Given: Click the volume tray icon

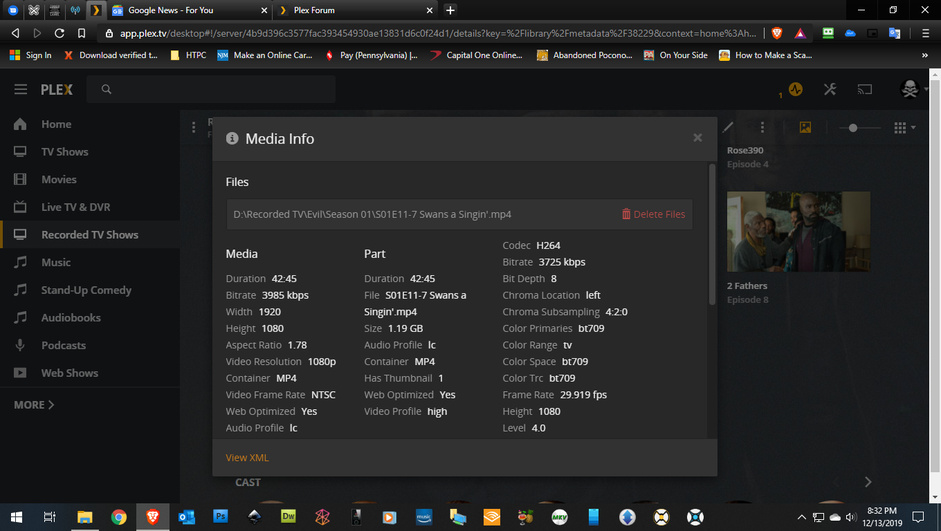Looking at the screenshot, I should click(850, 517).
